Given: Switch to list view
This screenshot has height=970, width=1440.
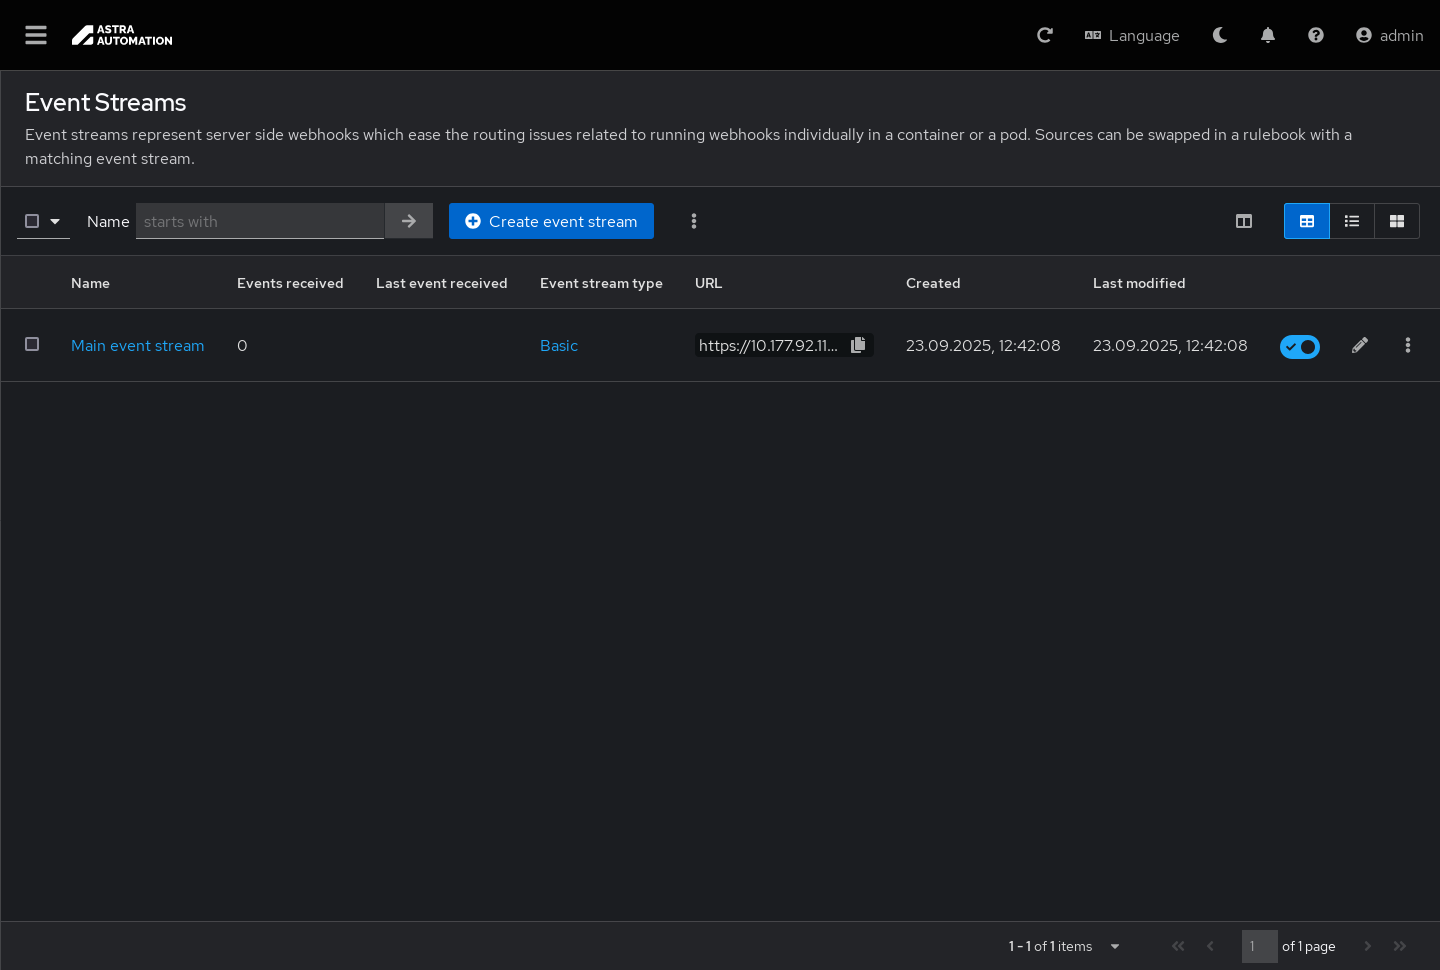Looking at the screenshot, I should (x=1352, y=221).
